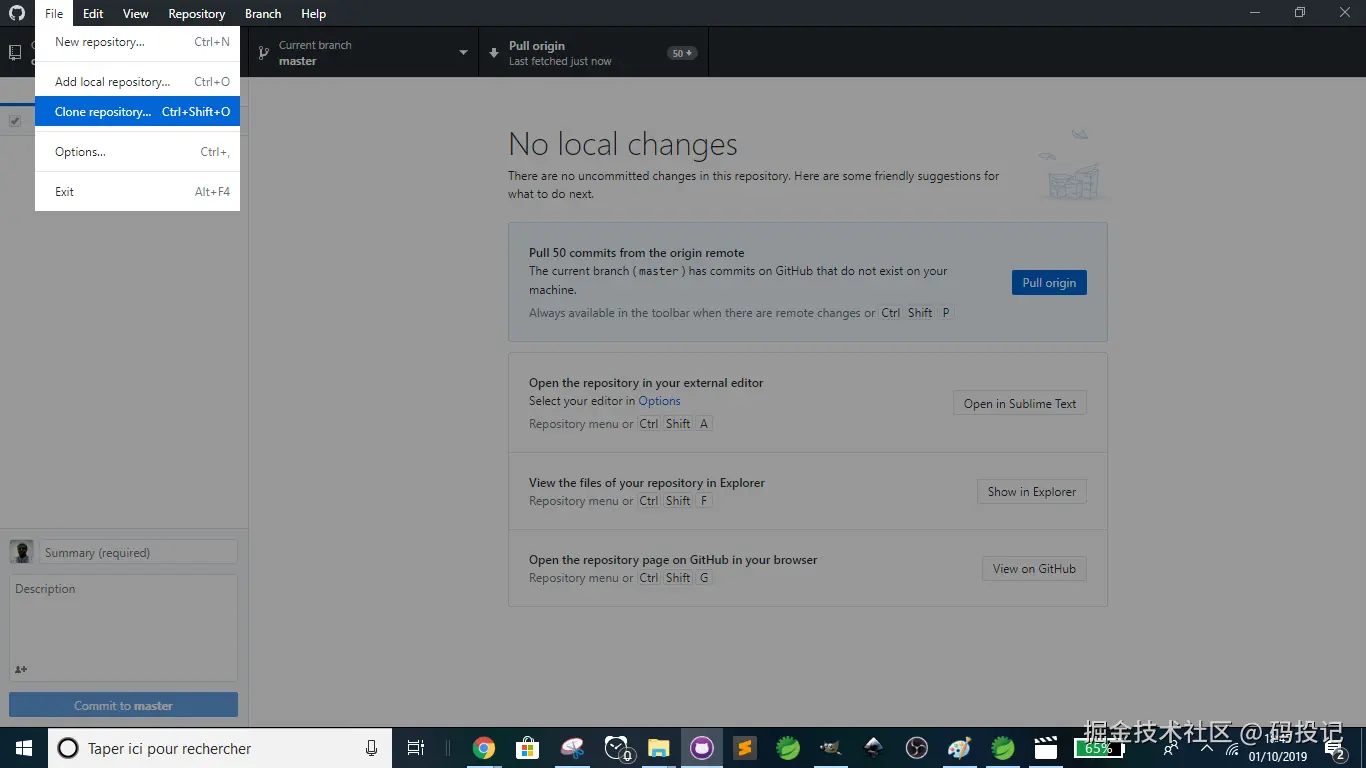This screenshot has width=1366, height=768.
Task: Click View on GitHub button
Action: [1034, 568]
